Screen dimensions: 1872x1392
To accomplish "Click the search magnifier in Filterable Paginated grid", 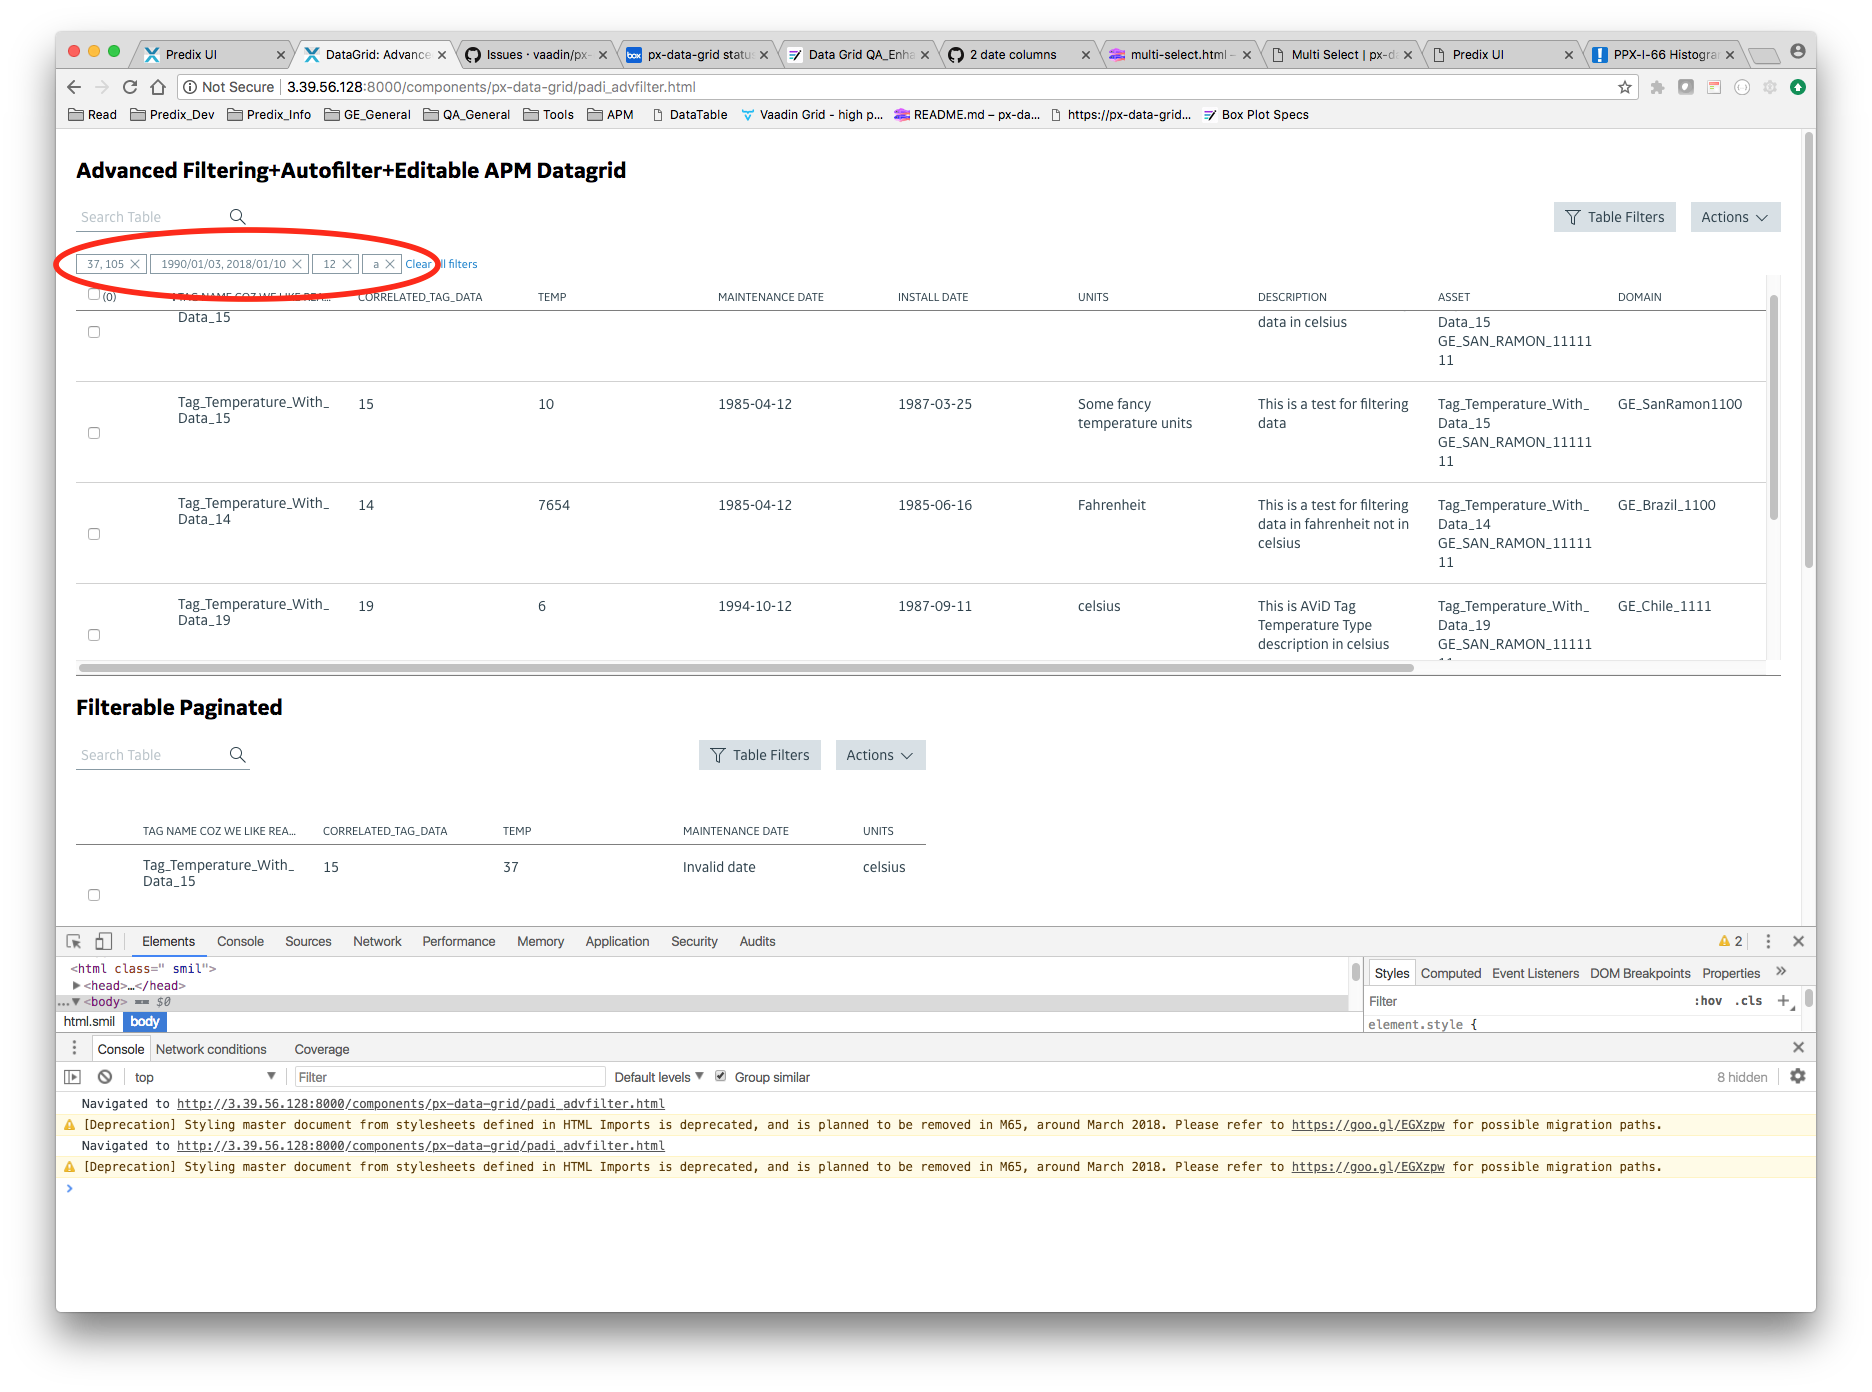I will [x=237, y=755].
